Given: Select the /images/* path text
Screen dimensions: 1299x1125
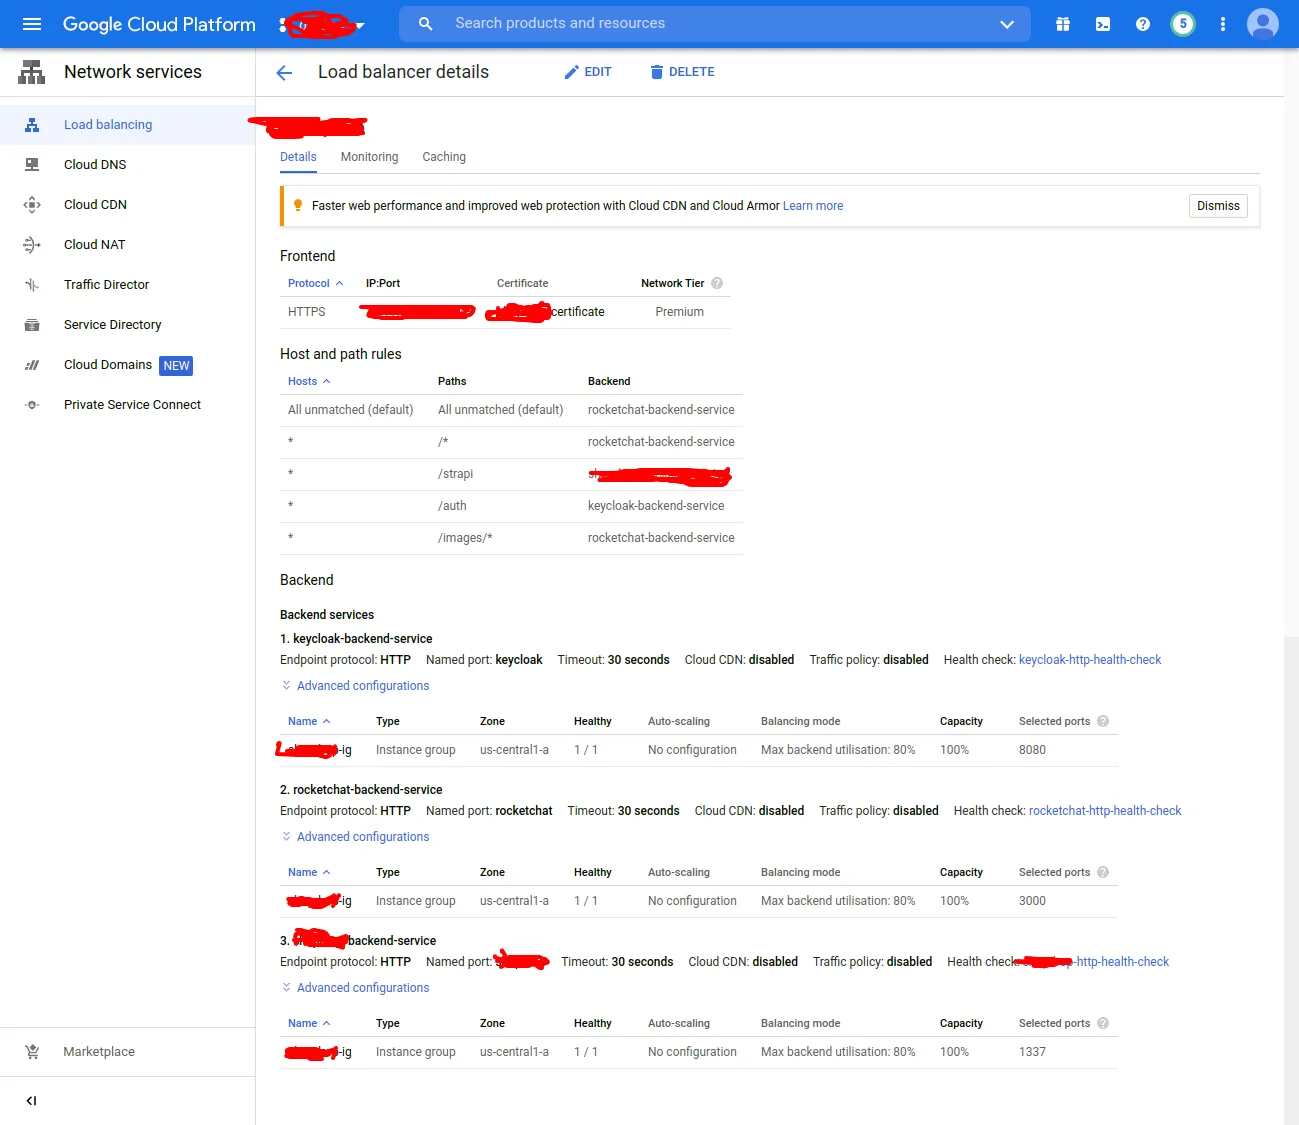Looking at the screenshot, I should point(465,538).
